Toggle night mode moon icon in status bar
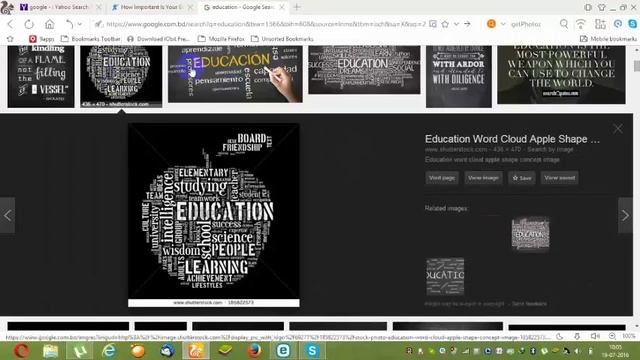Screen dimensions: 640x360 click(x=560, y=336)
